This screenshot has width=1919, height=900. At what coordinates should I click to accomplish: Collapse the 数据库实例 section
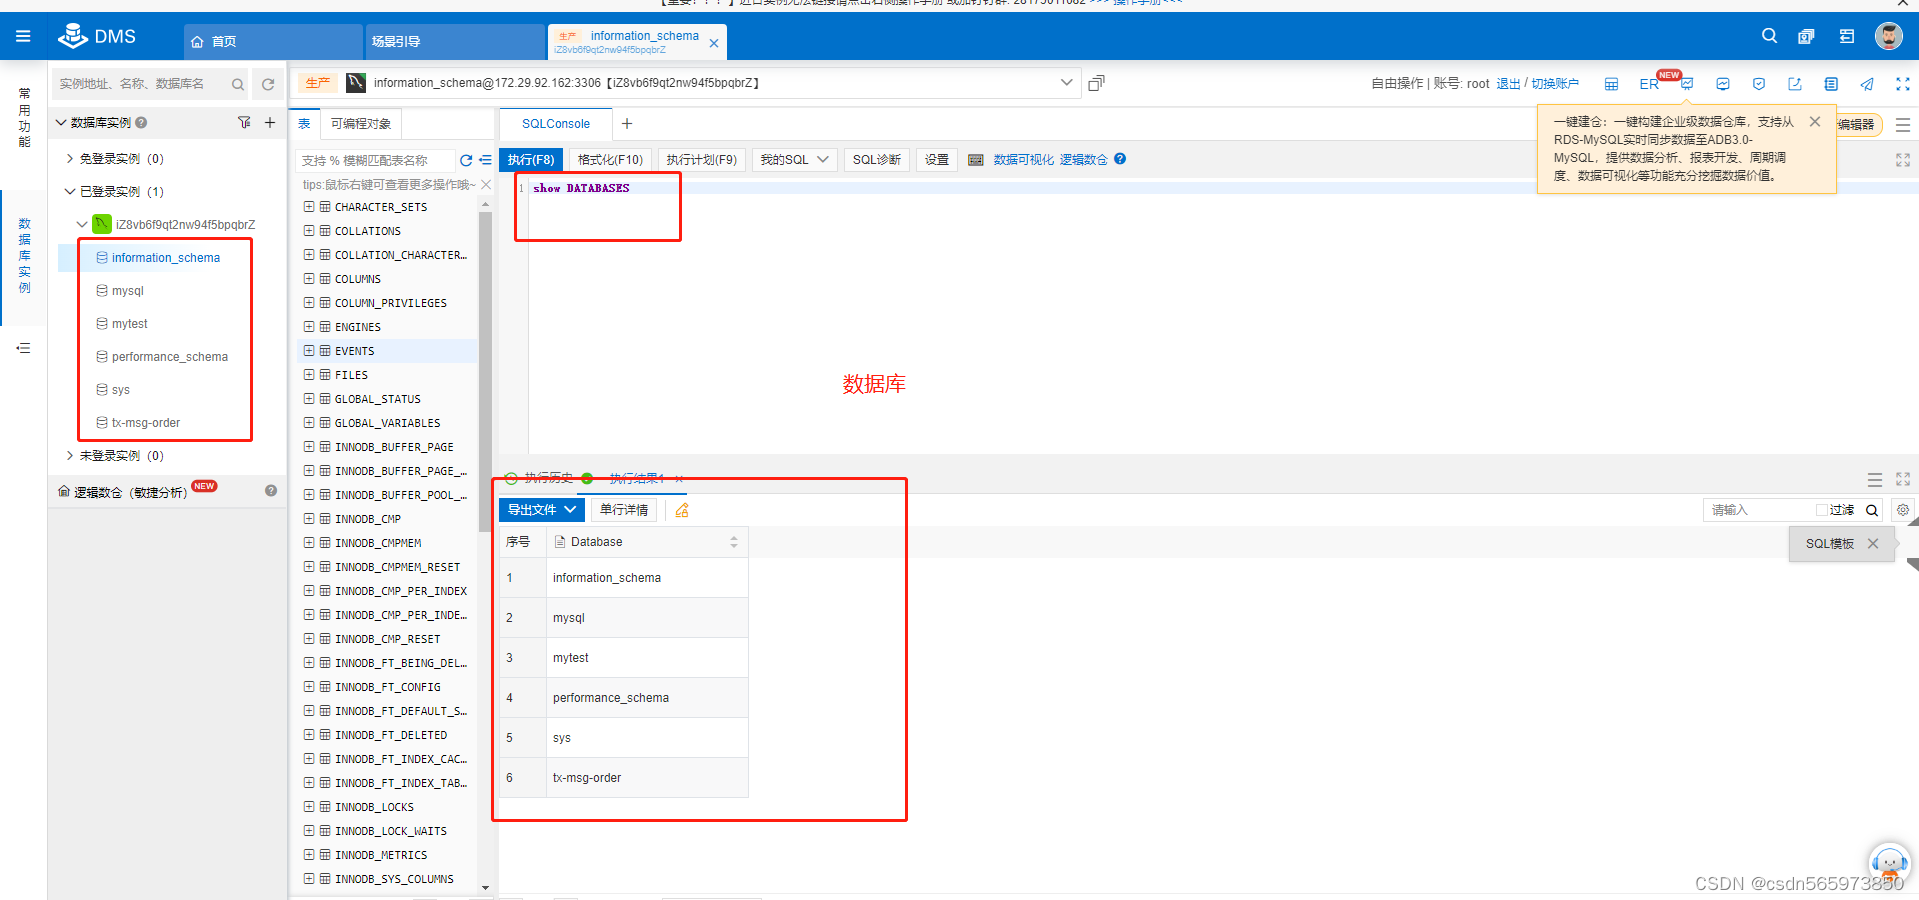pos(61,122)
